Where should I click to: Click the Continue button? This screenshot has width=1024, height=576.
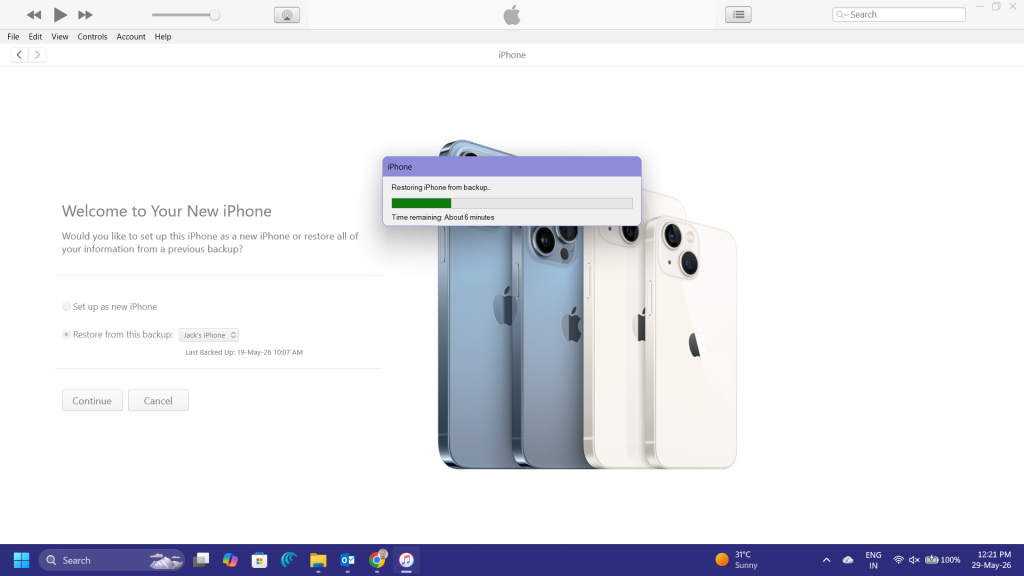[x=92, y=400]
